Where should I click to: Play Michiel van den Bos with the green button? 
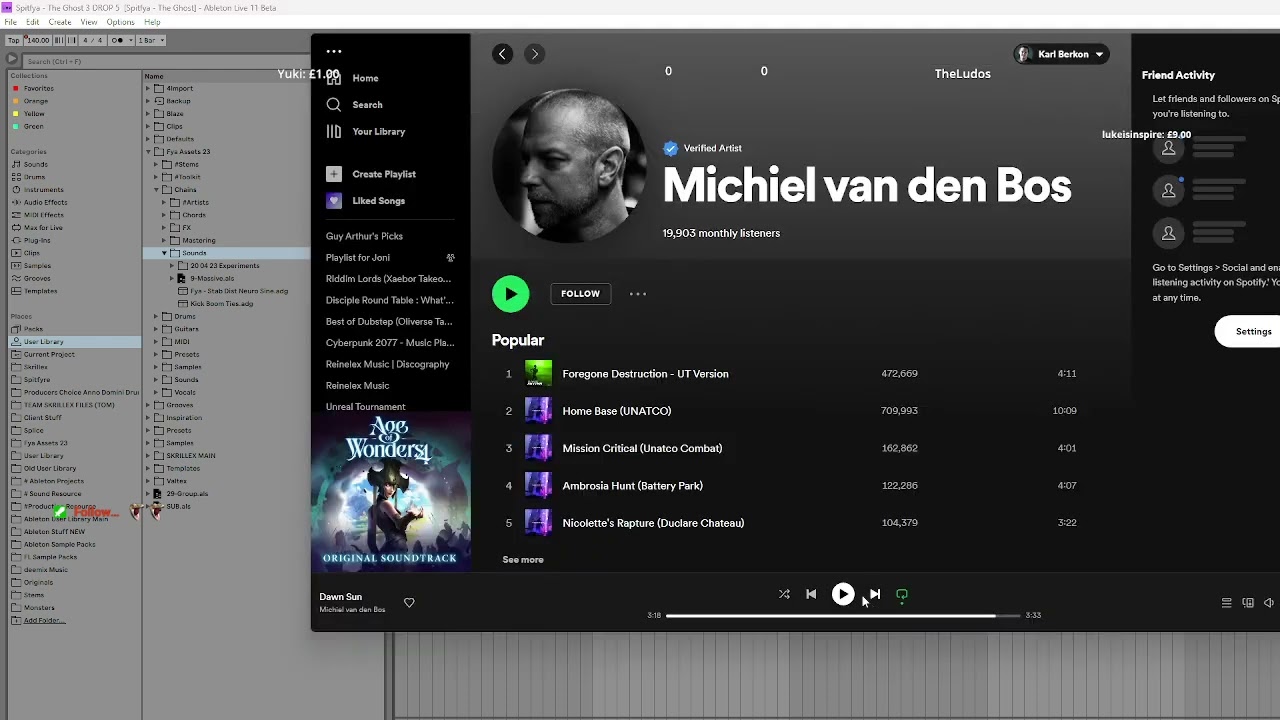[510, 294]
